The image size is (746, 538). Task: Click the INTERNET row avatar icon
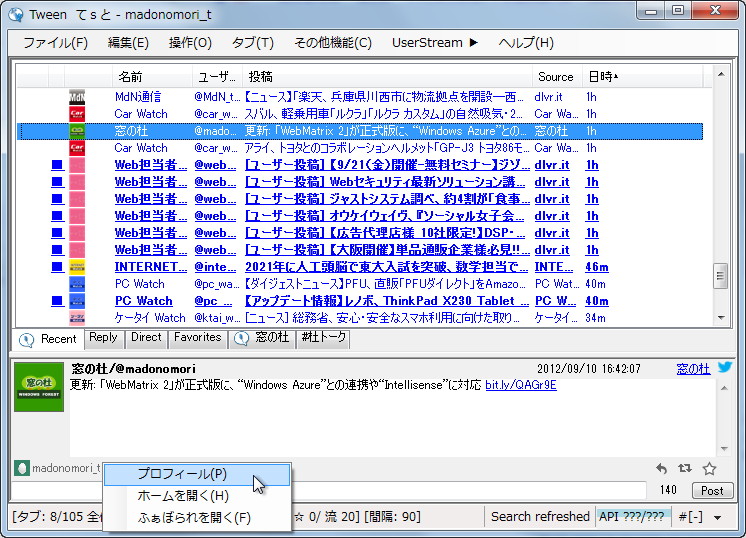point(77,267)
